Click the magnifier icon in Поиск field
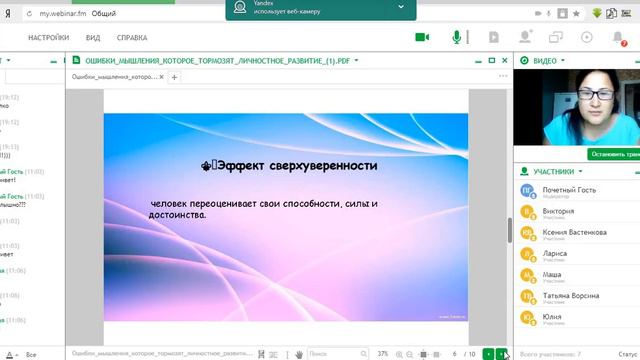Image resolution: width=640 pixels, height=360 pixels. coord(364,354)
